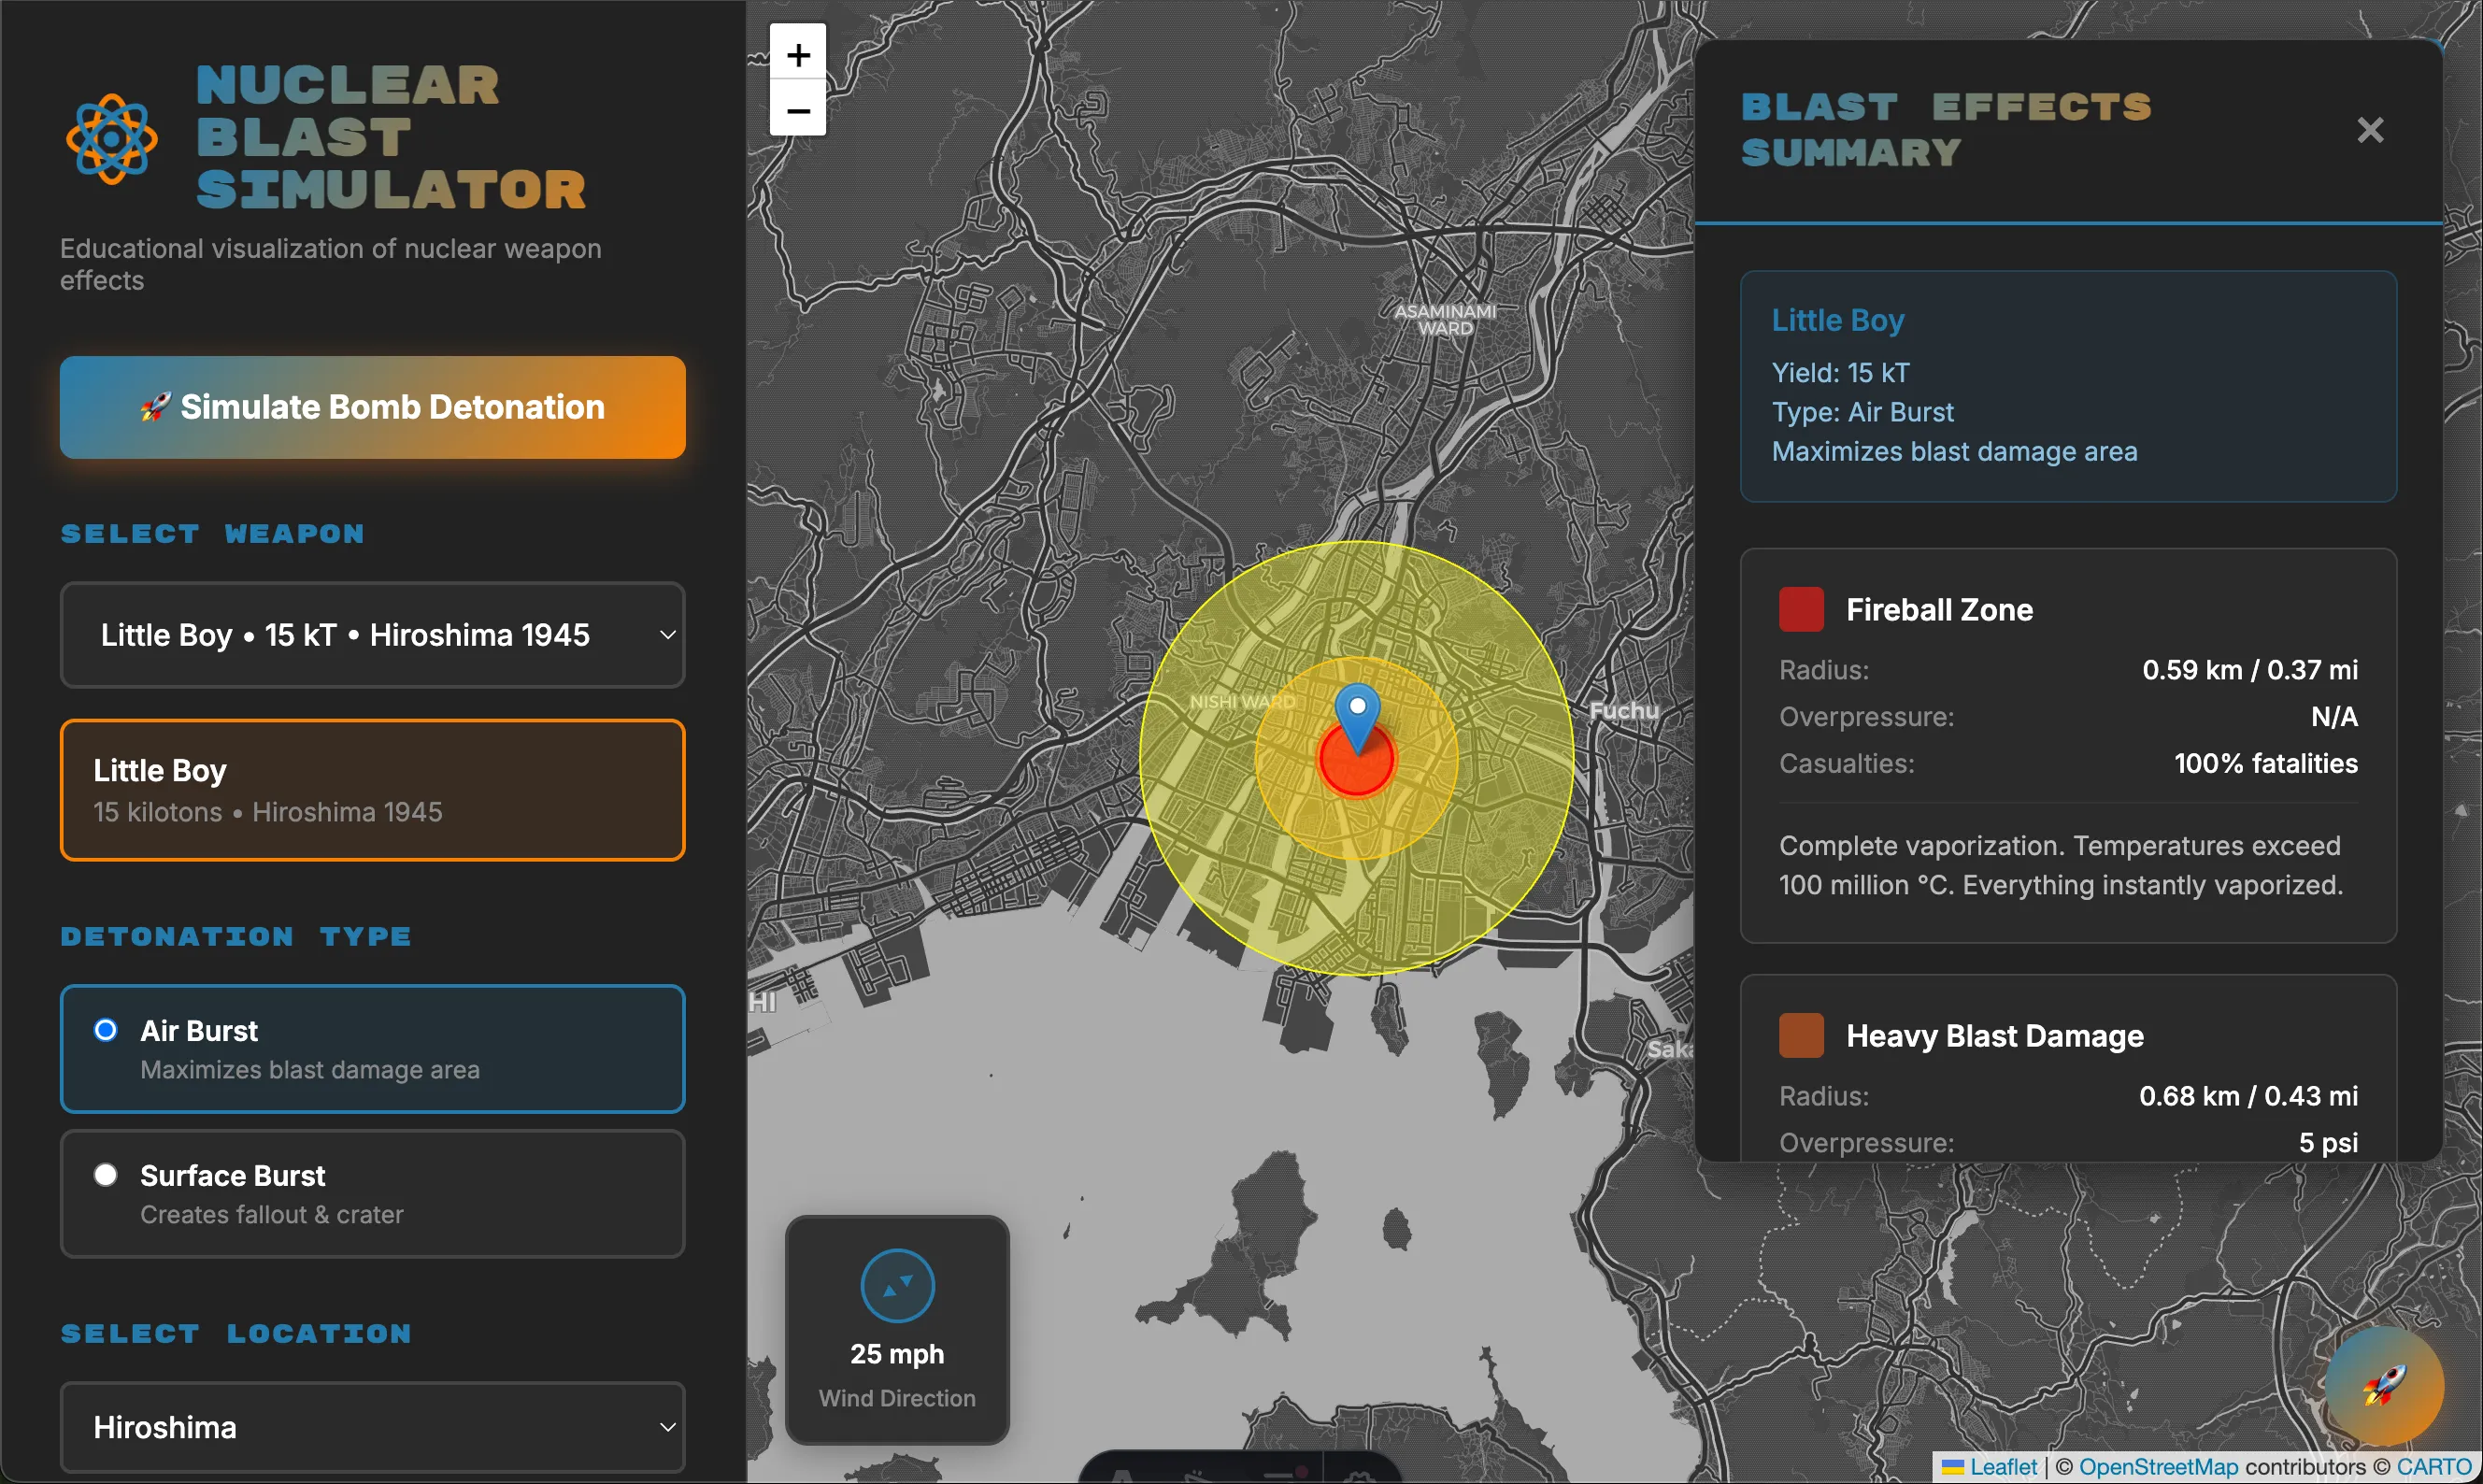Image resolution: width=2483 pixels, height=1484 pixels.
Task: Open the OpenStreetMap link
Action: 2157,1467
